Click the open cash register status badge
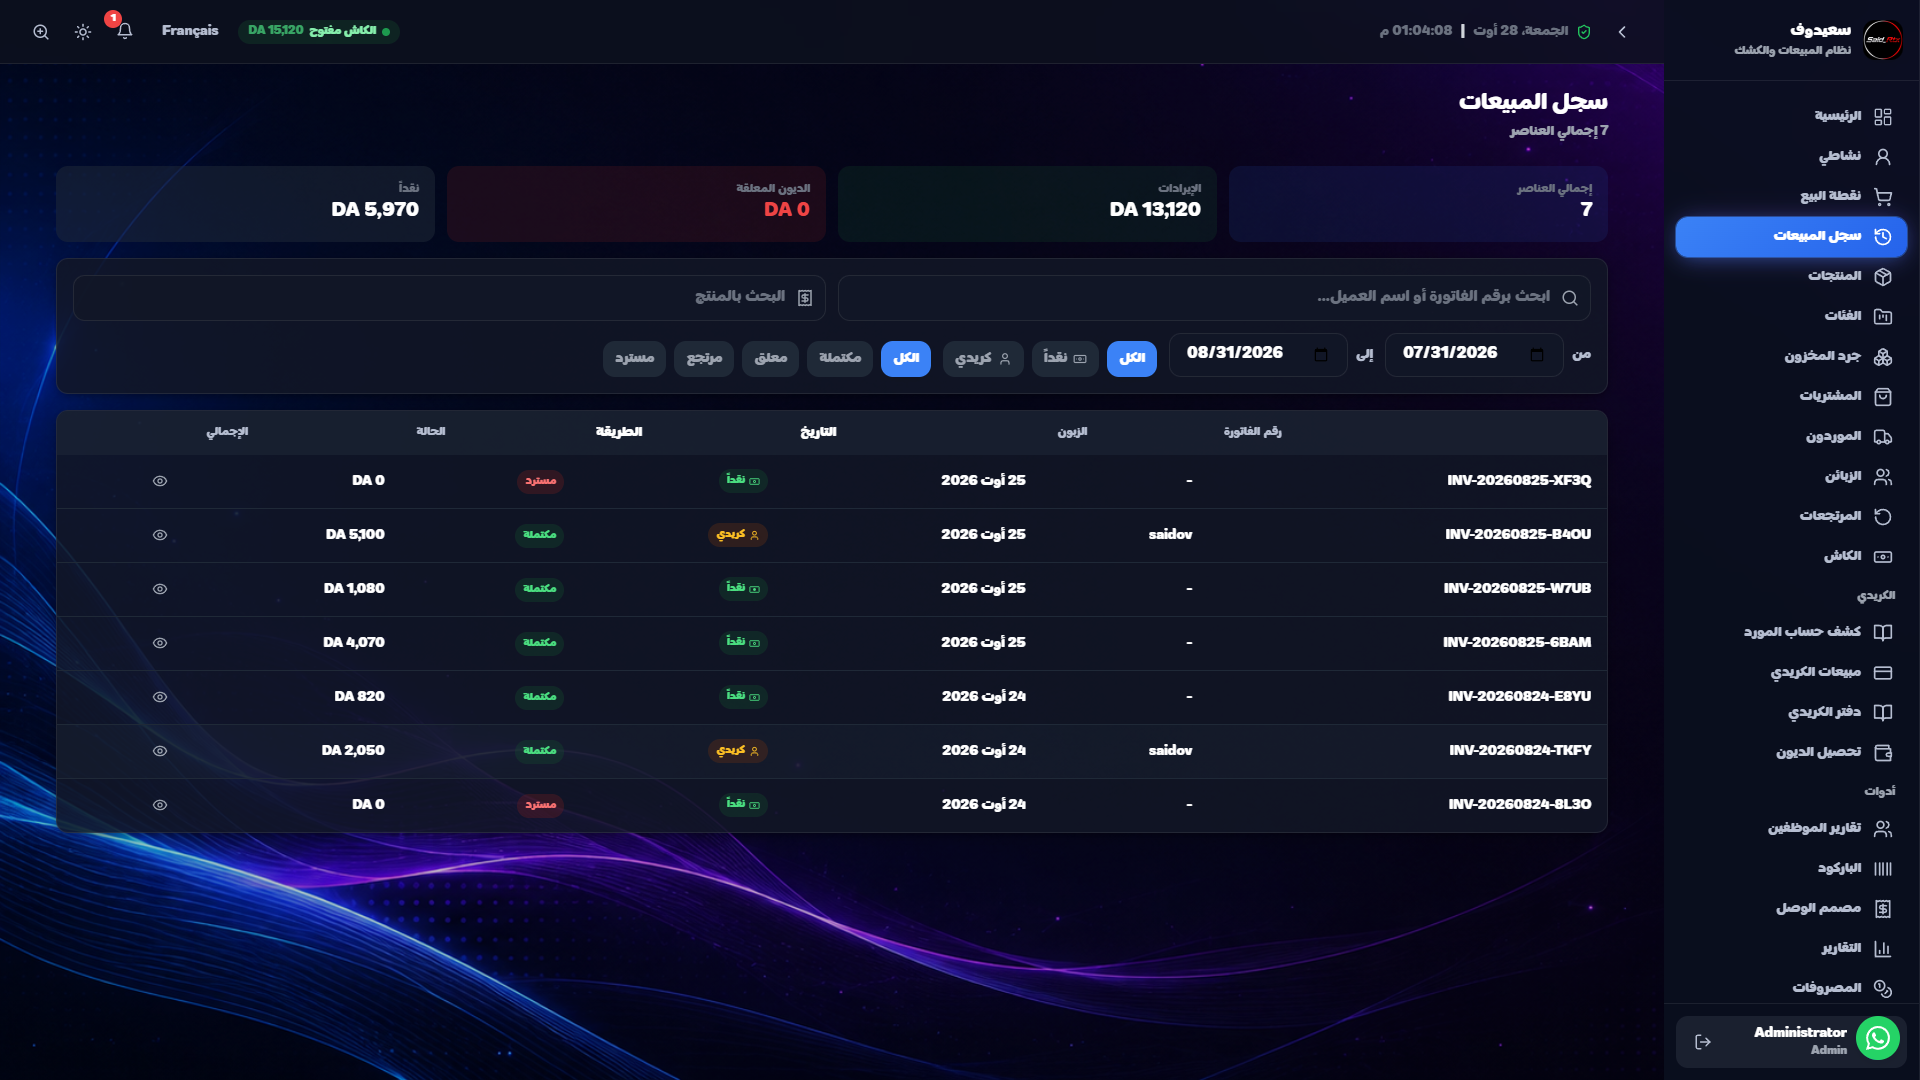The width and height of the screenshot is (1920, 1080). tap(318, 31)
